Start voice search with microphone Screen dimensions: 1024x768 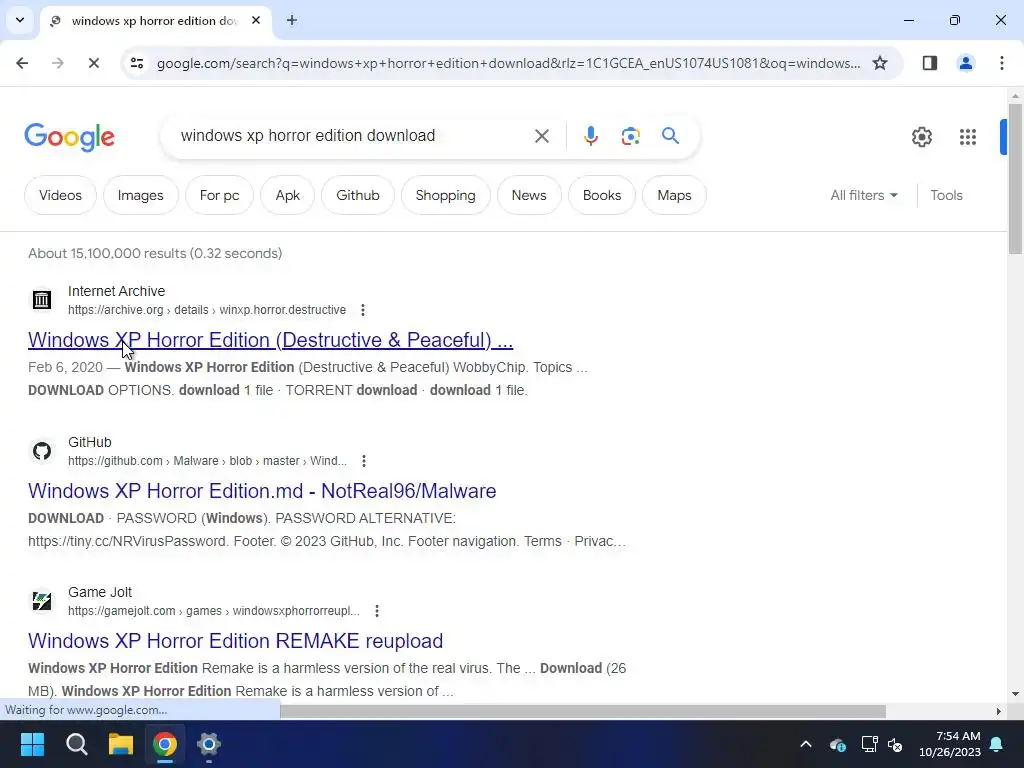(590, 136)
